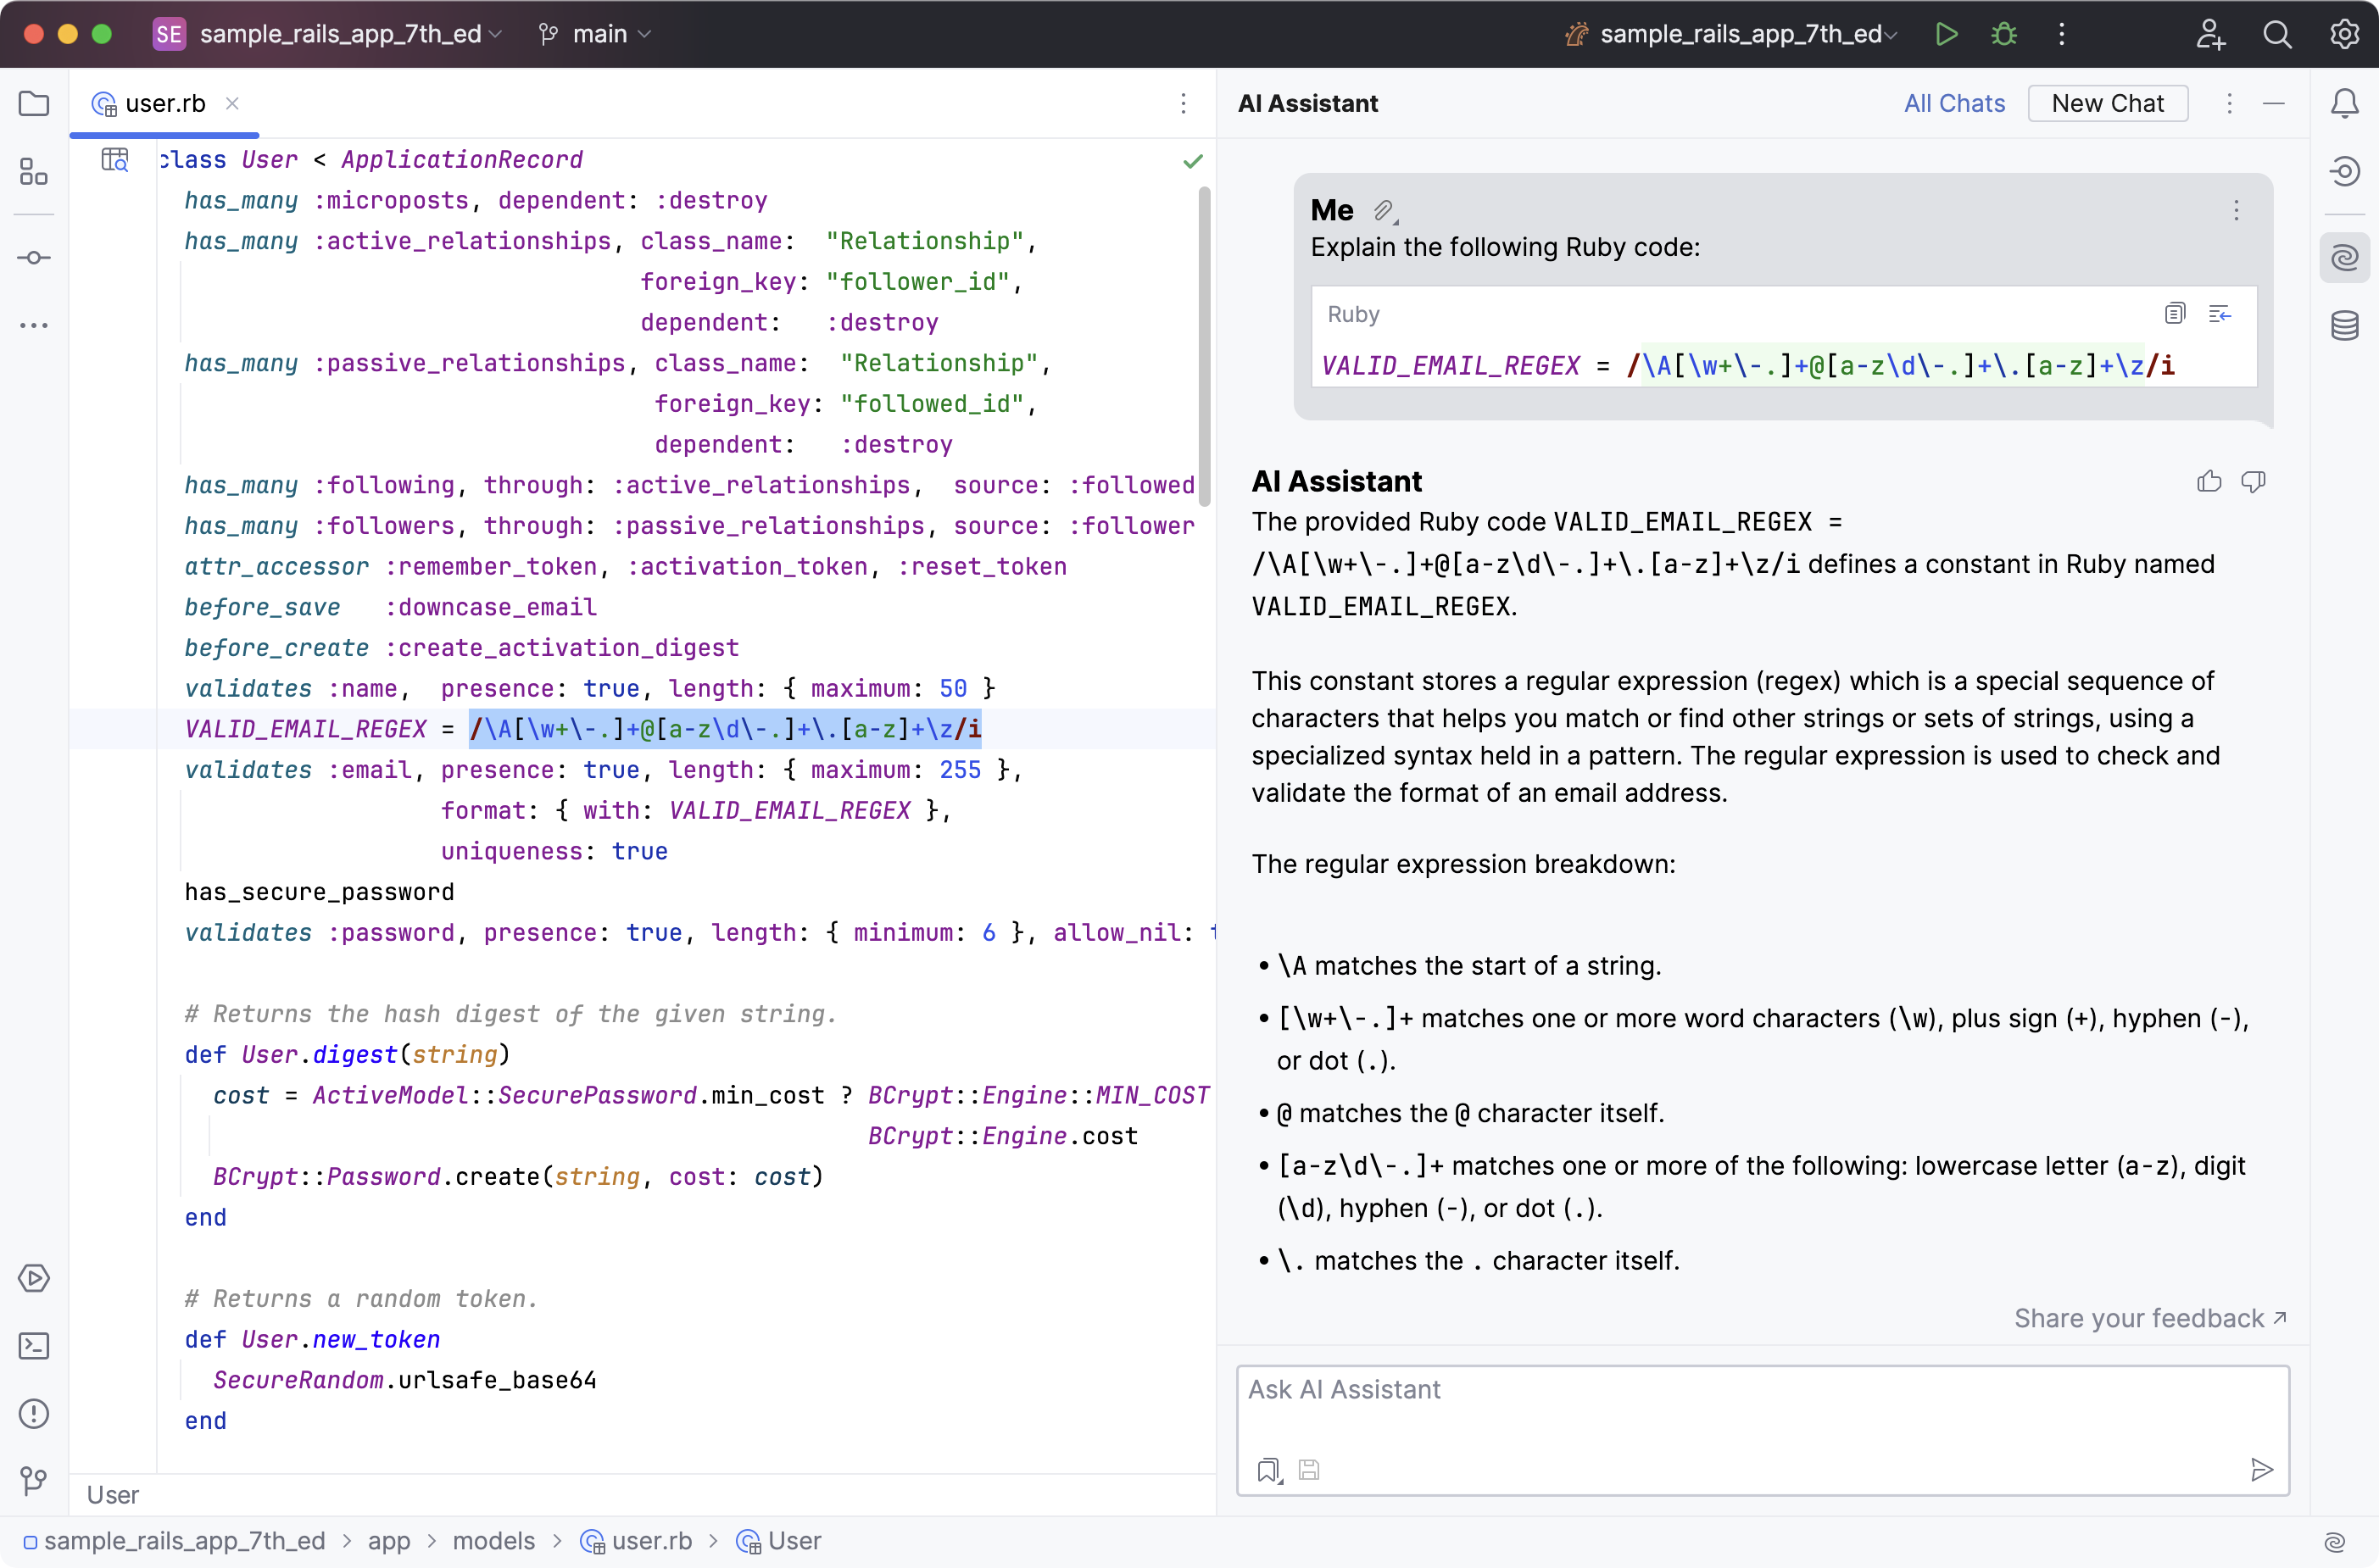This screenshot has height=1568, width=2379.
Task: Open Code With Me collaboration
Action: pos(2210,34)
